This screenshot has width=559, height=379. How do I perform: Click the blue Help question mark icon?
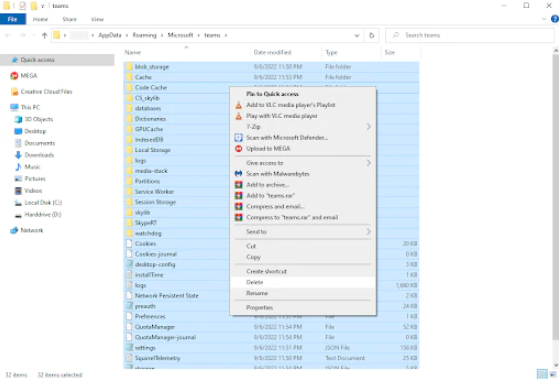[555, 19]
